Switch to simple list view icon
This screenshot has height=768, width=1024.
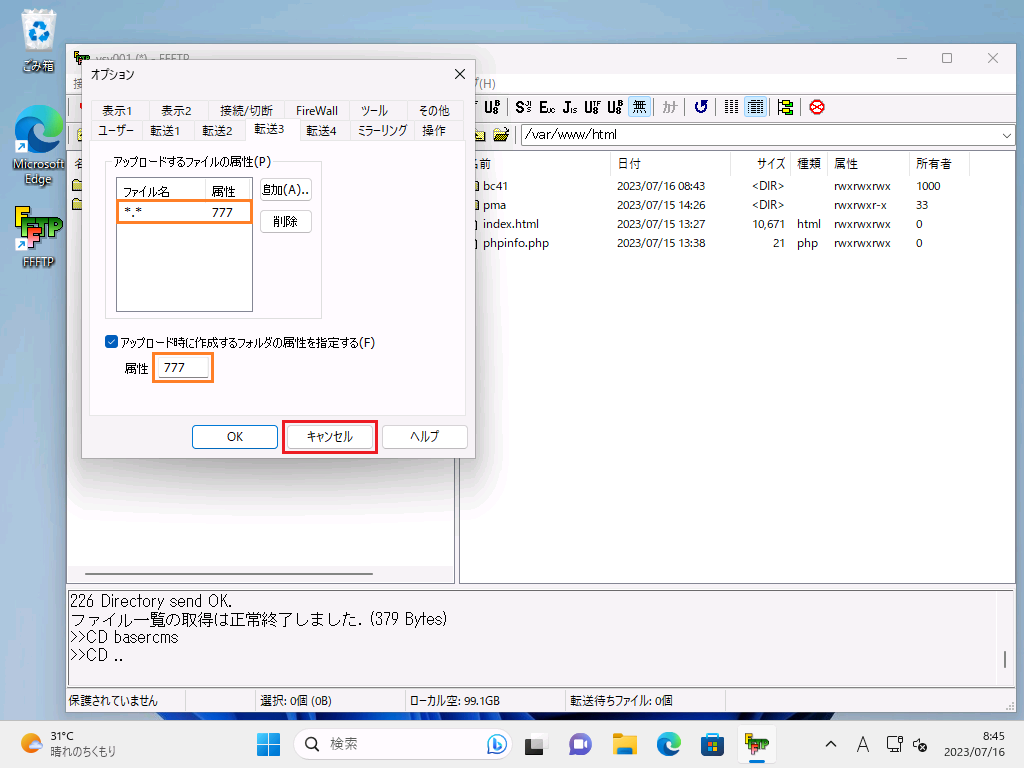tap(732, 107)
